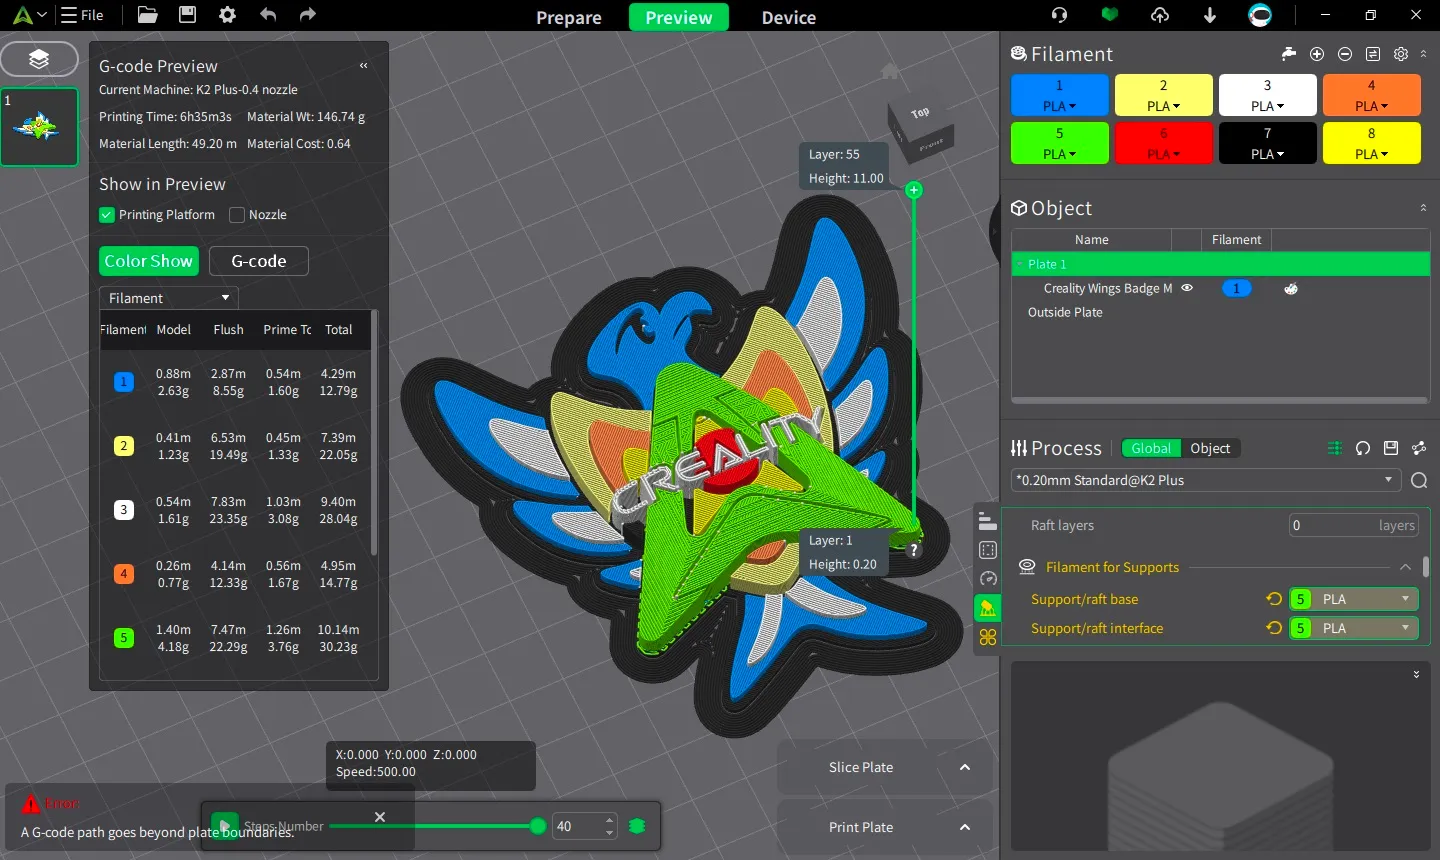This screenshot has width=1440, height=860.
Task: Remove a filament with the minus icon
Action: pos(1345,54)
